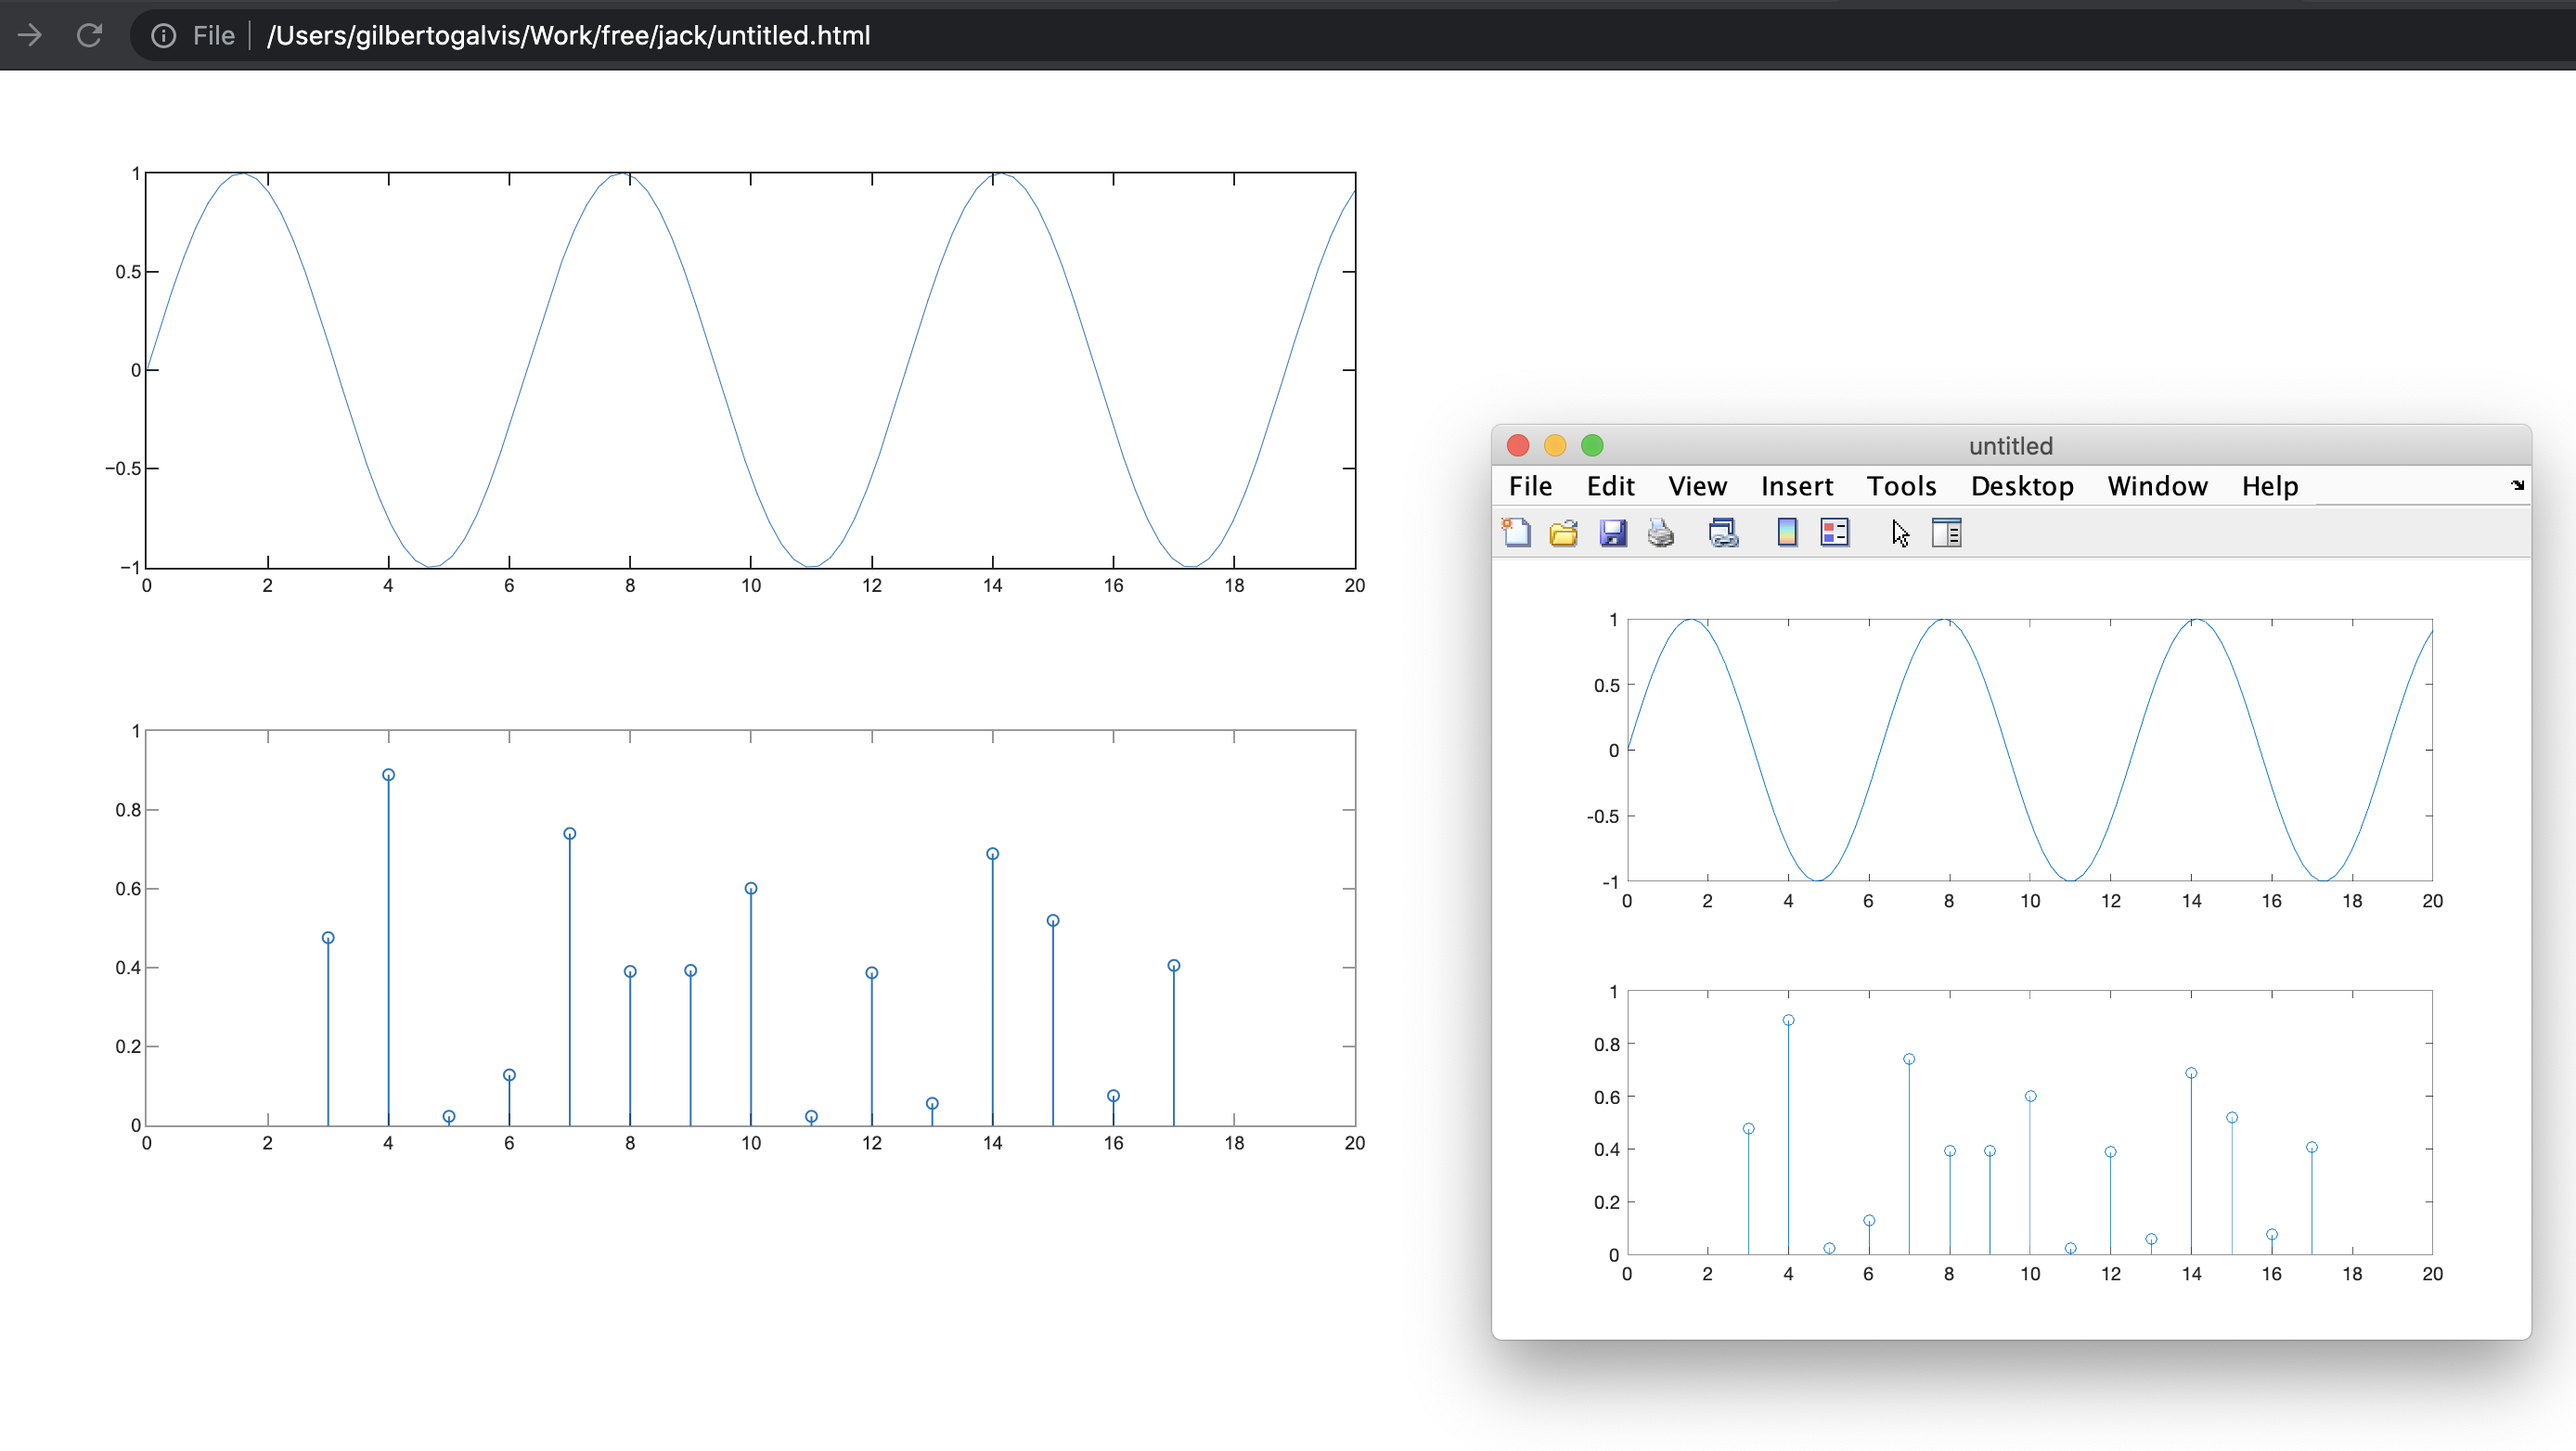This screenshot has height=1451, width=2576.
Task: Click the untitled figure window title bar
Action: [2010, 446]
